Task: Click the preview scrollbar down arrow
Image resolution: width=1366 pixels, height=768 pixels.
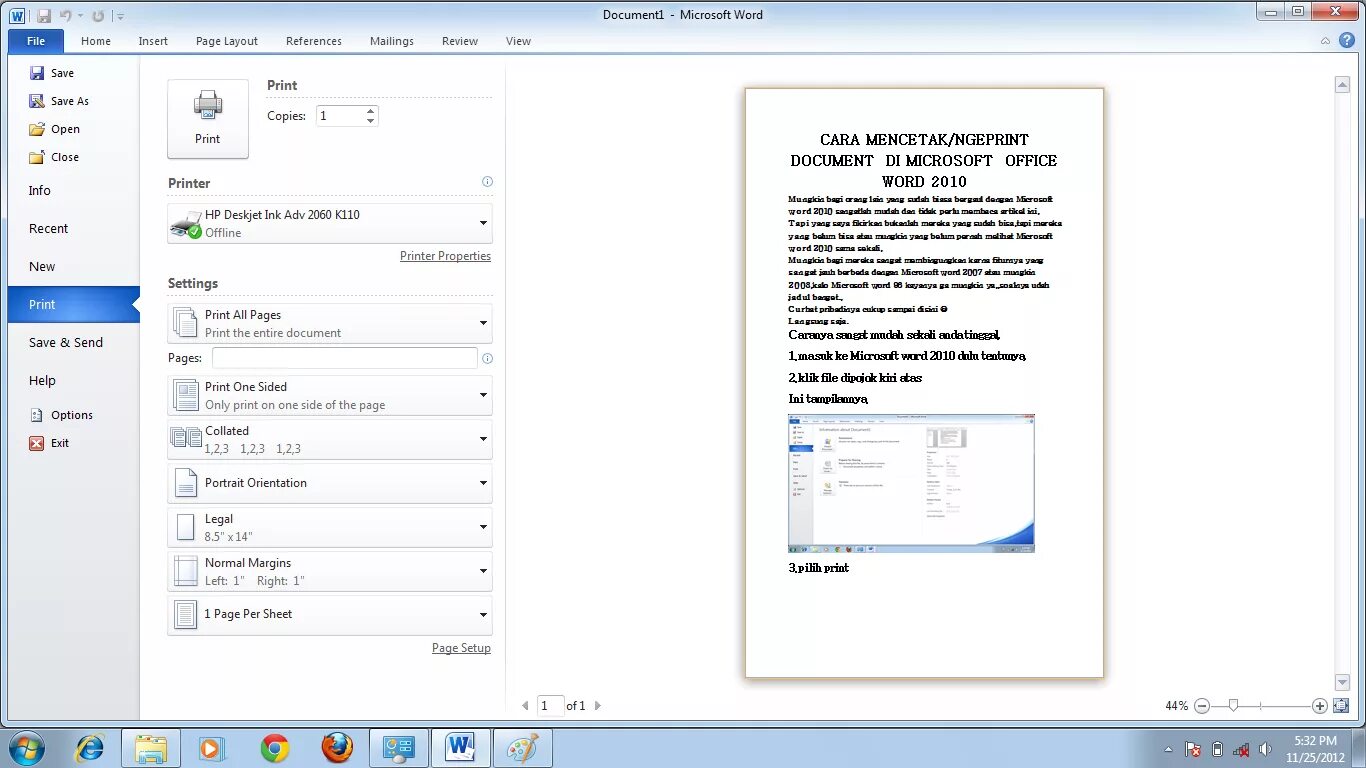Action: pos(1343,682)
